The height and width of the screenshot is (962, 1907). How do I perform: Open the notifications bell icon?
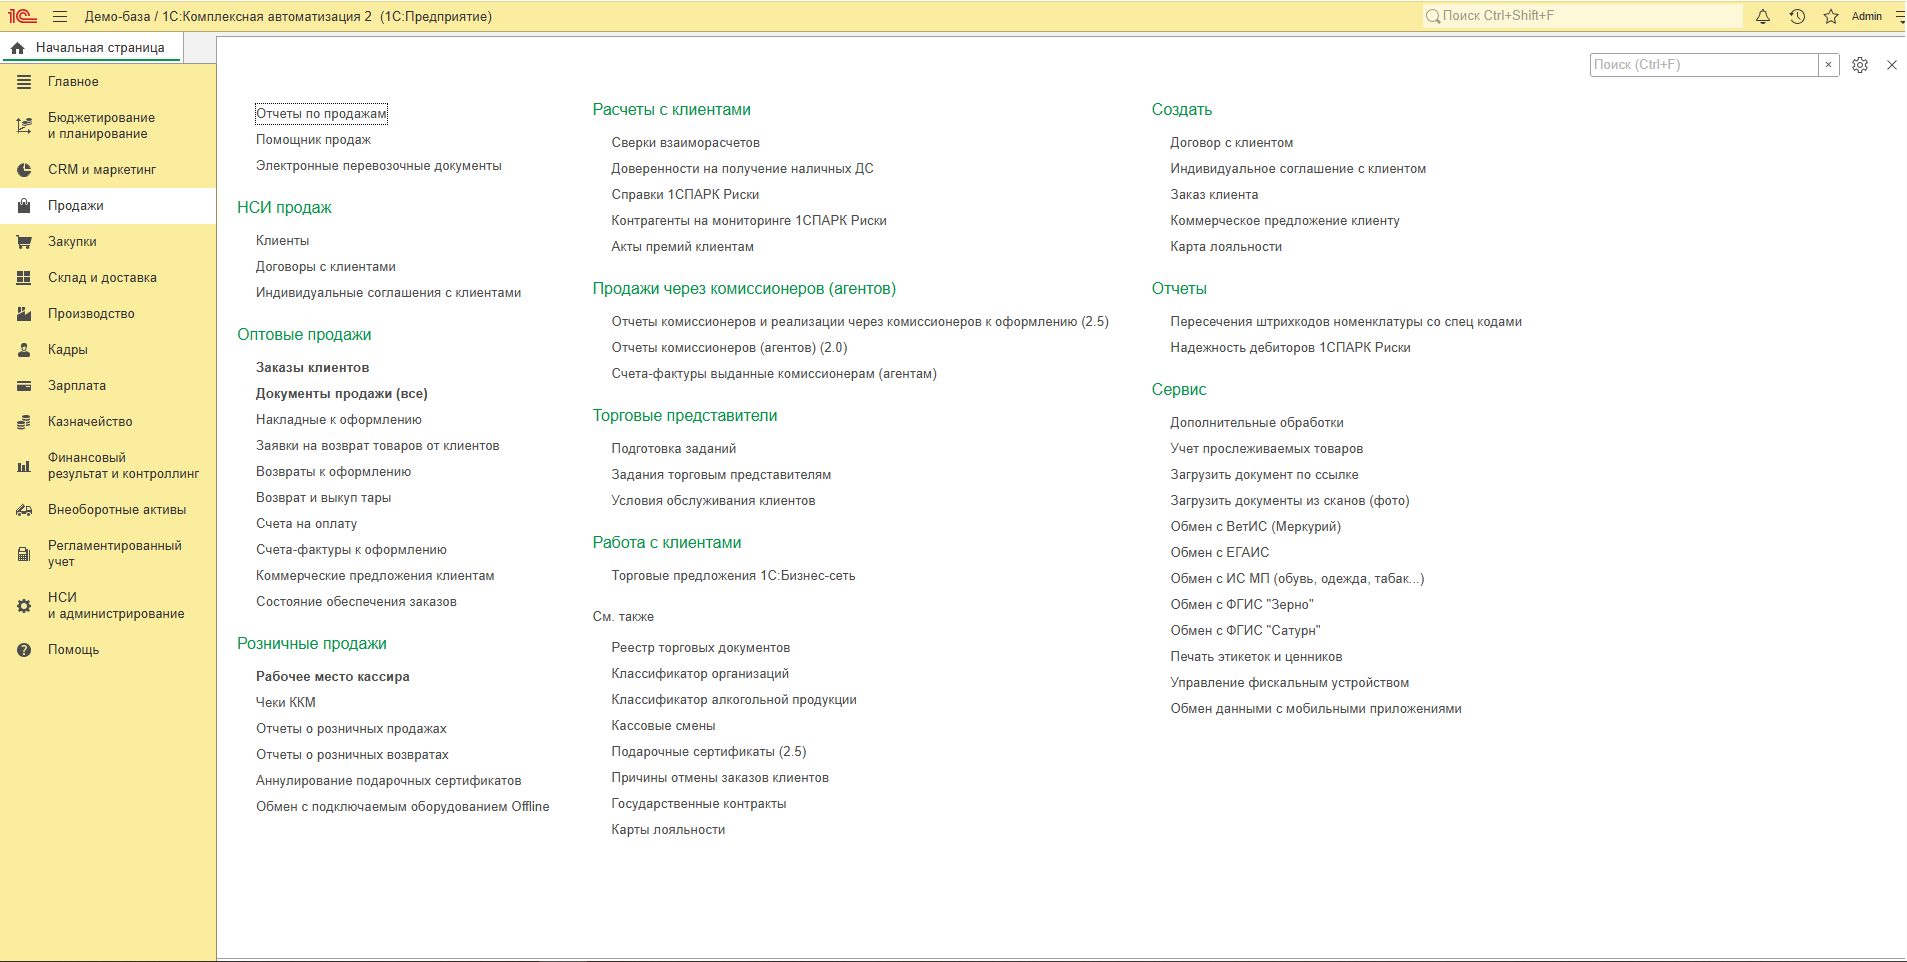click(1763, 16)
